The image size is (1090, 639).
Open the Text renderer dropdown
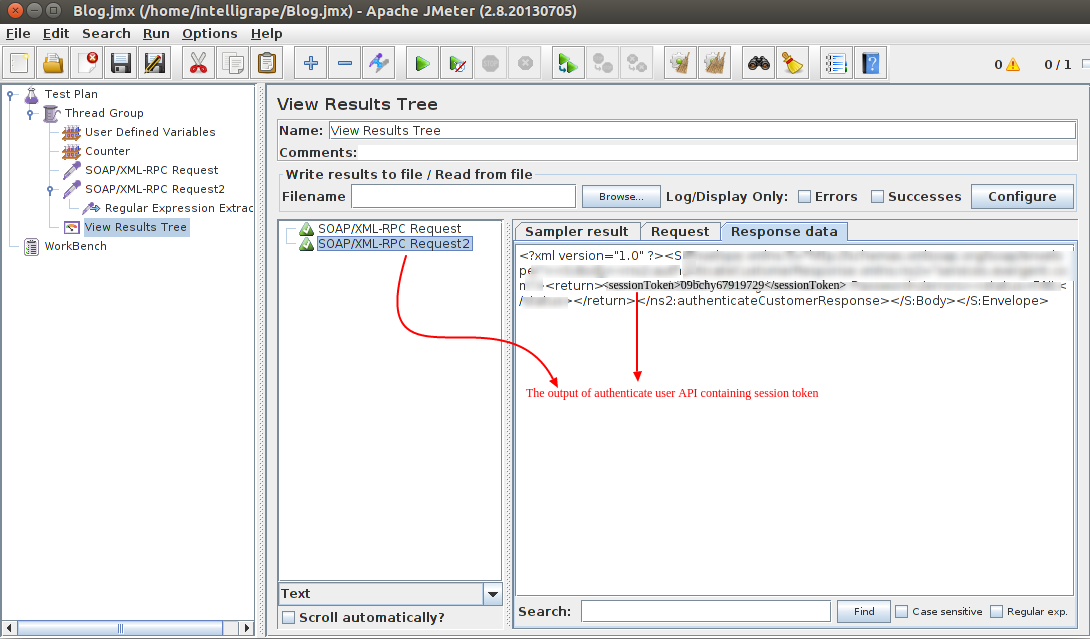493,594
